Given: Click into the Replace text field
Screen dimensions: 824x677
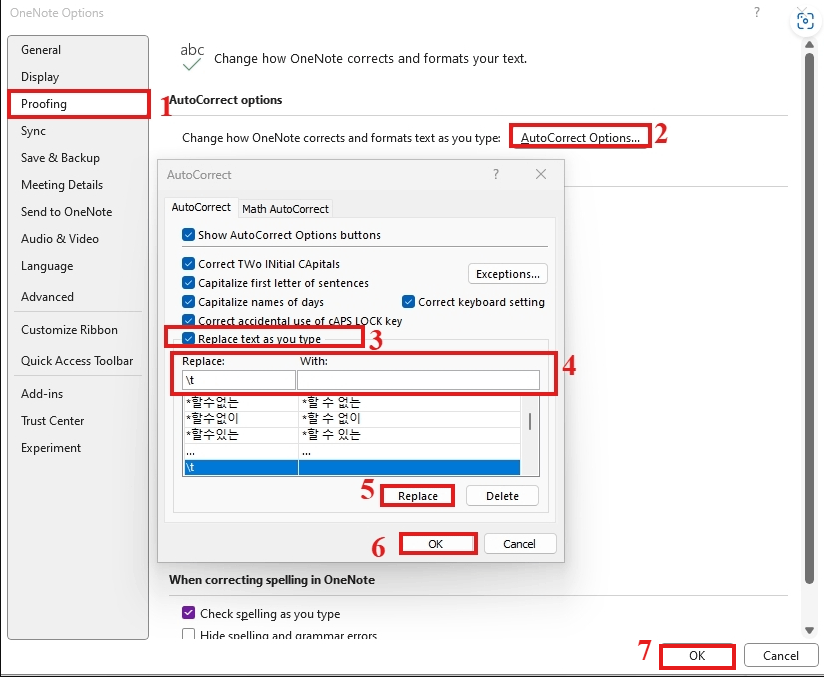Looking at the screenshot, I should click(239, 380).
